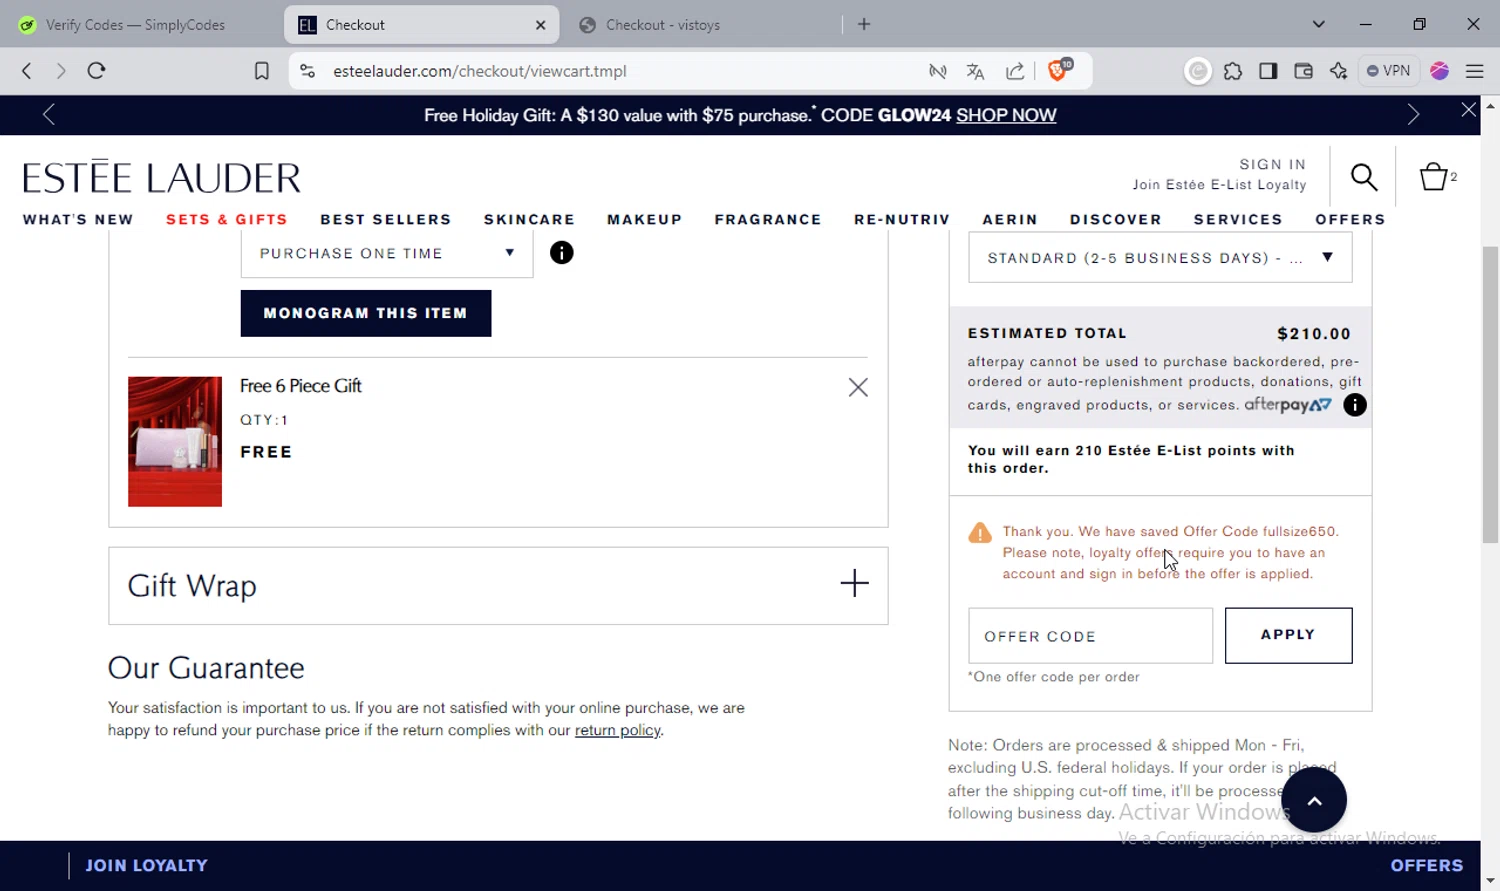
Task: Open the return policy link
Action: pyautogui.click(x=617, y=730)
